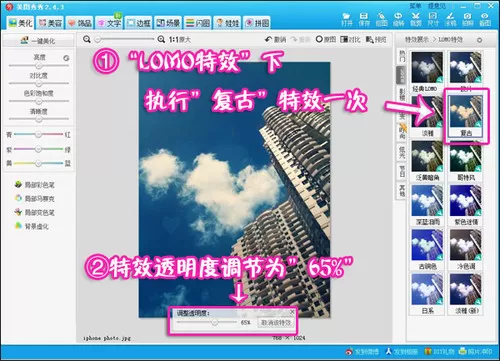The height and width of the screenshot is (361, 500).
Task: Click the 调整透明度 transparency slider at 65%
Action: click(207, 322)
